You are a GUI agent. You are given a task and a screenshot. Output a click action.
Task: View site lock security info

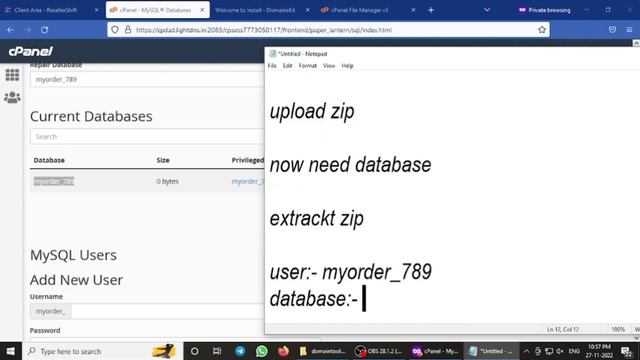128,30
